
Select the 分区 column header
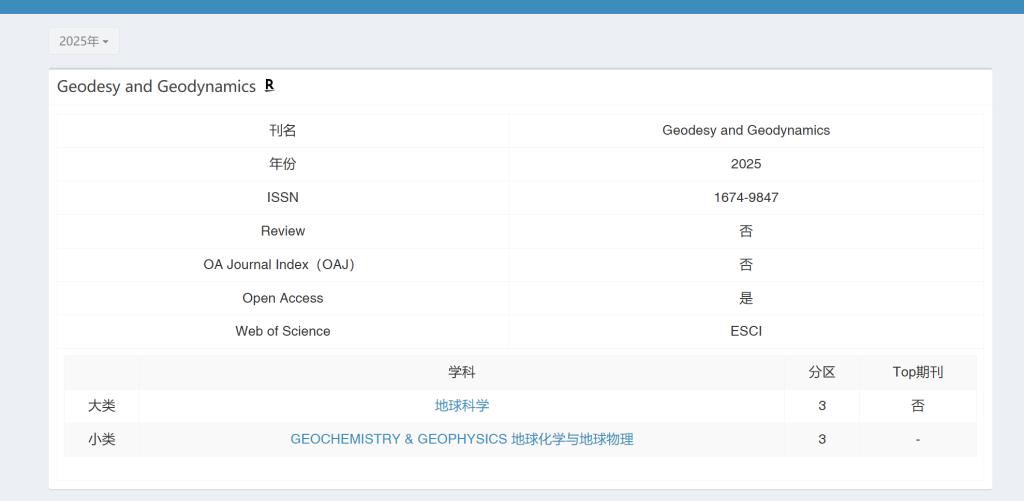(822, 372)
